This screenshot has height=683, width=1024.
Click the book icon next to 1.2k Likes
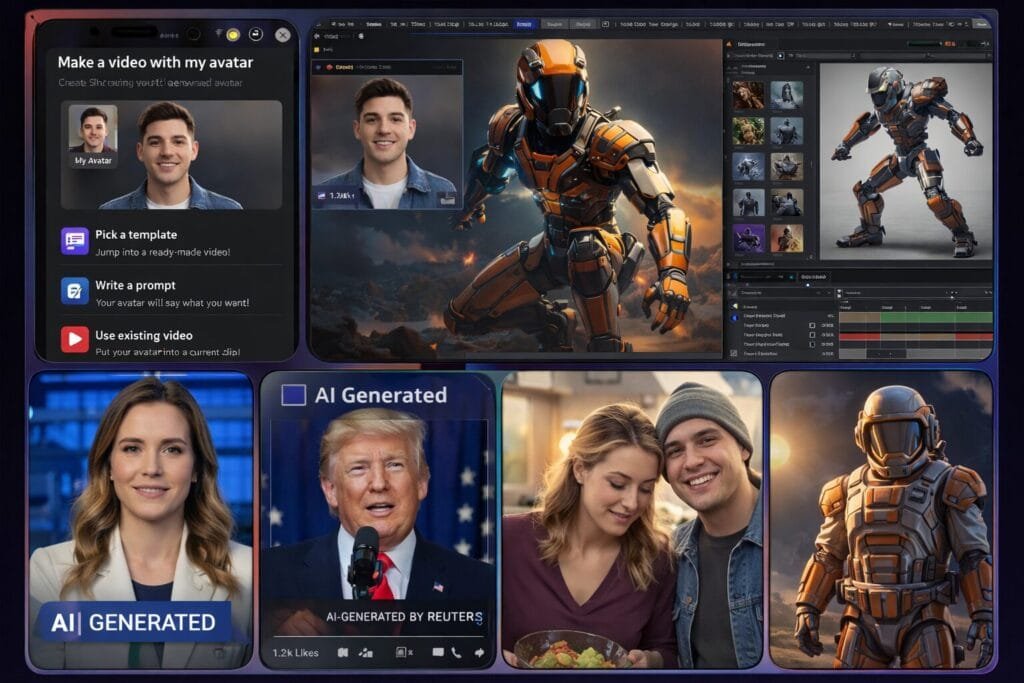[x=343, y=652]
